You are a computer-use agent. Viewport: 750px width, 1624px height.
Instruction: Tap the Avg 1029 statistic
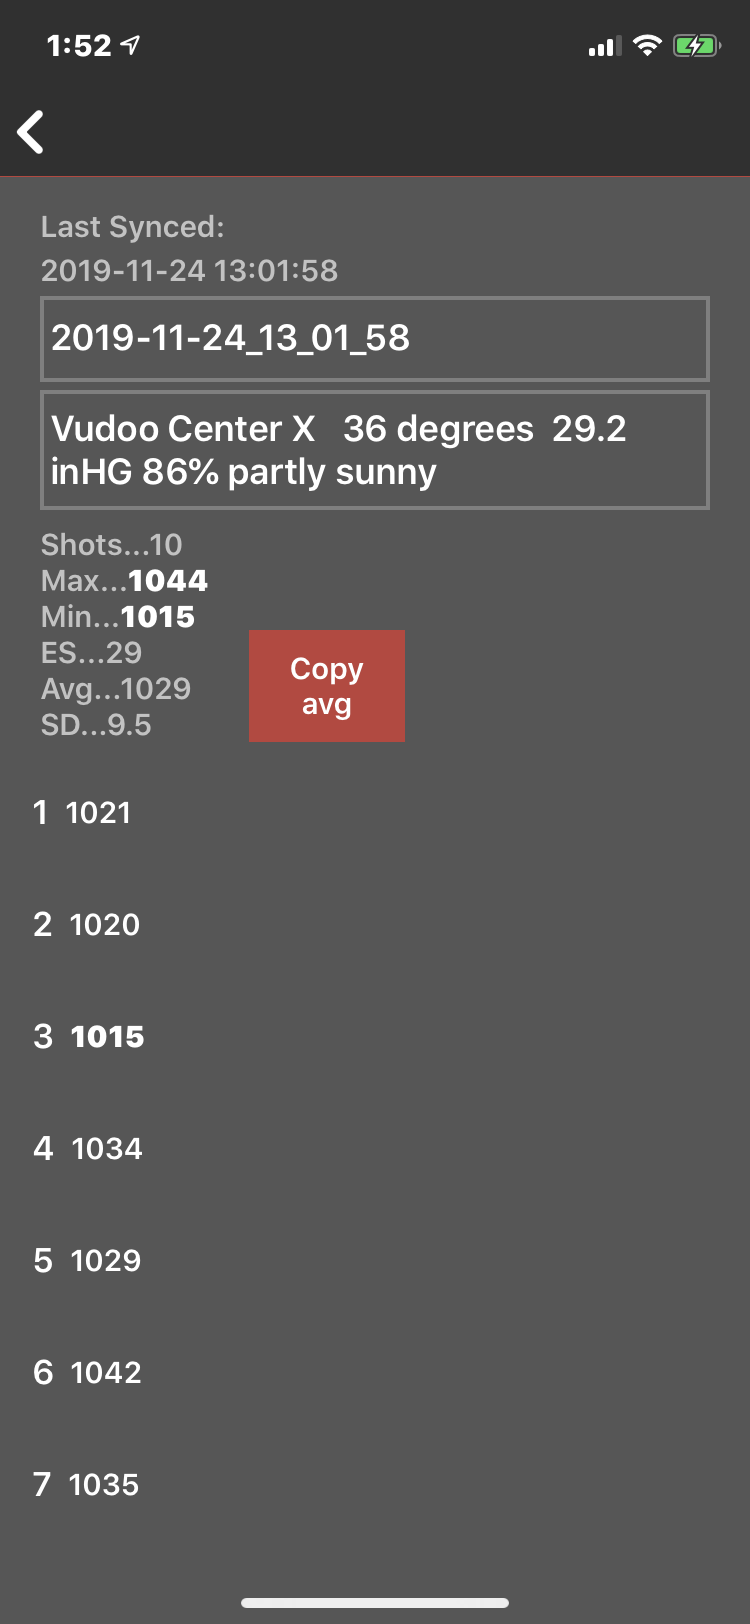coord(116,689)
